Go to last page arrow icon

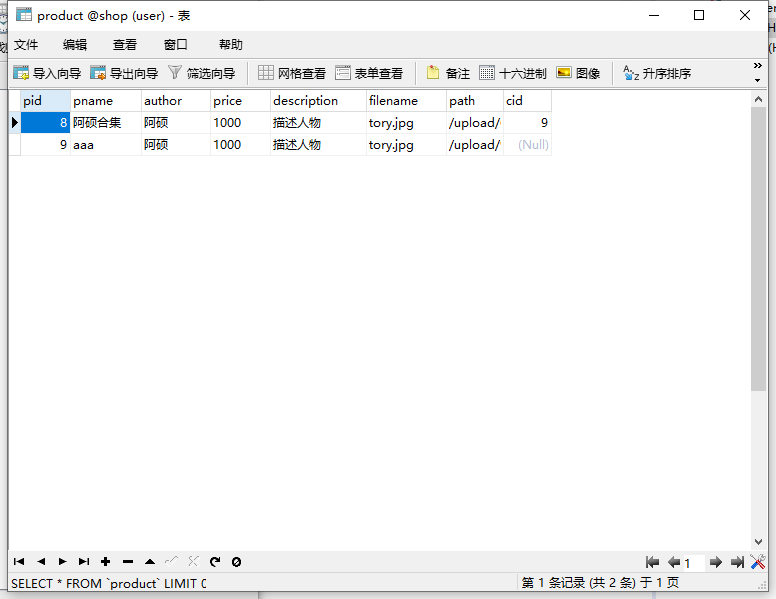point(737,562)
